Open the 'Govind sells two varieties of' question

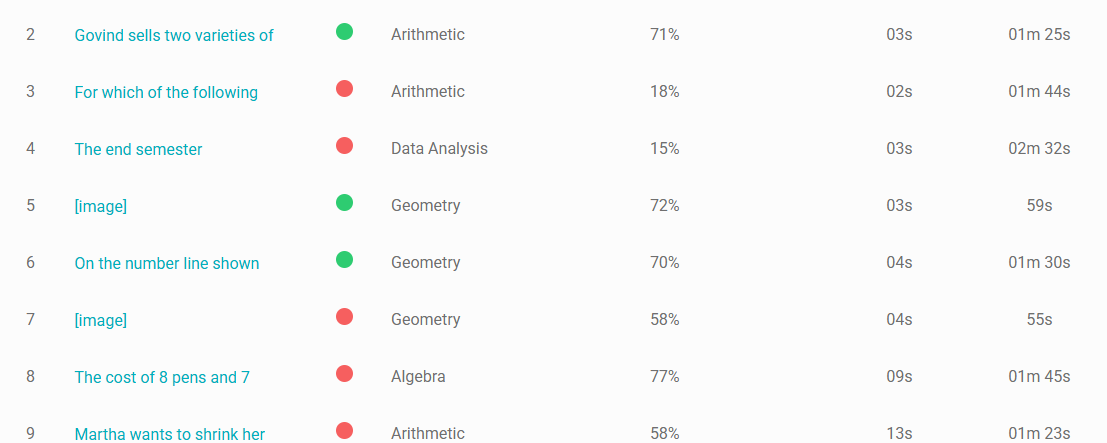click(174, 35)
